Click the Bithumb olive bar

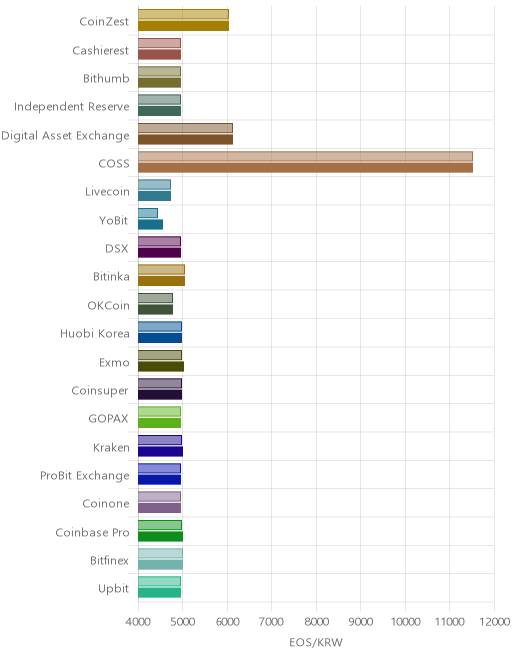(x=160, y=82)
